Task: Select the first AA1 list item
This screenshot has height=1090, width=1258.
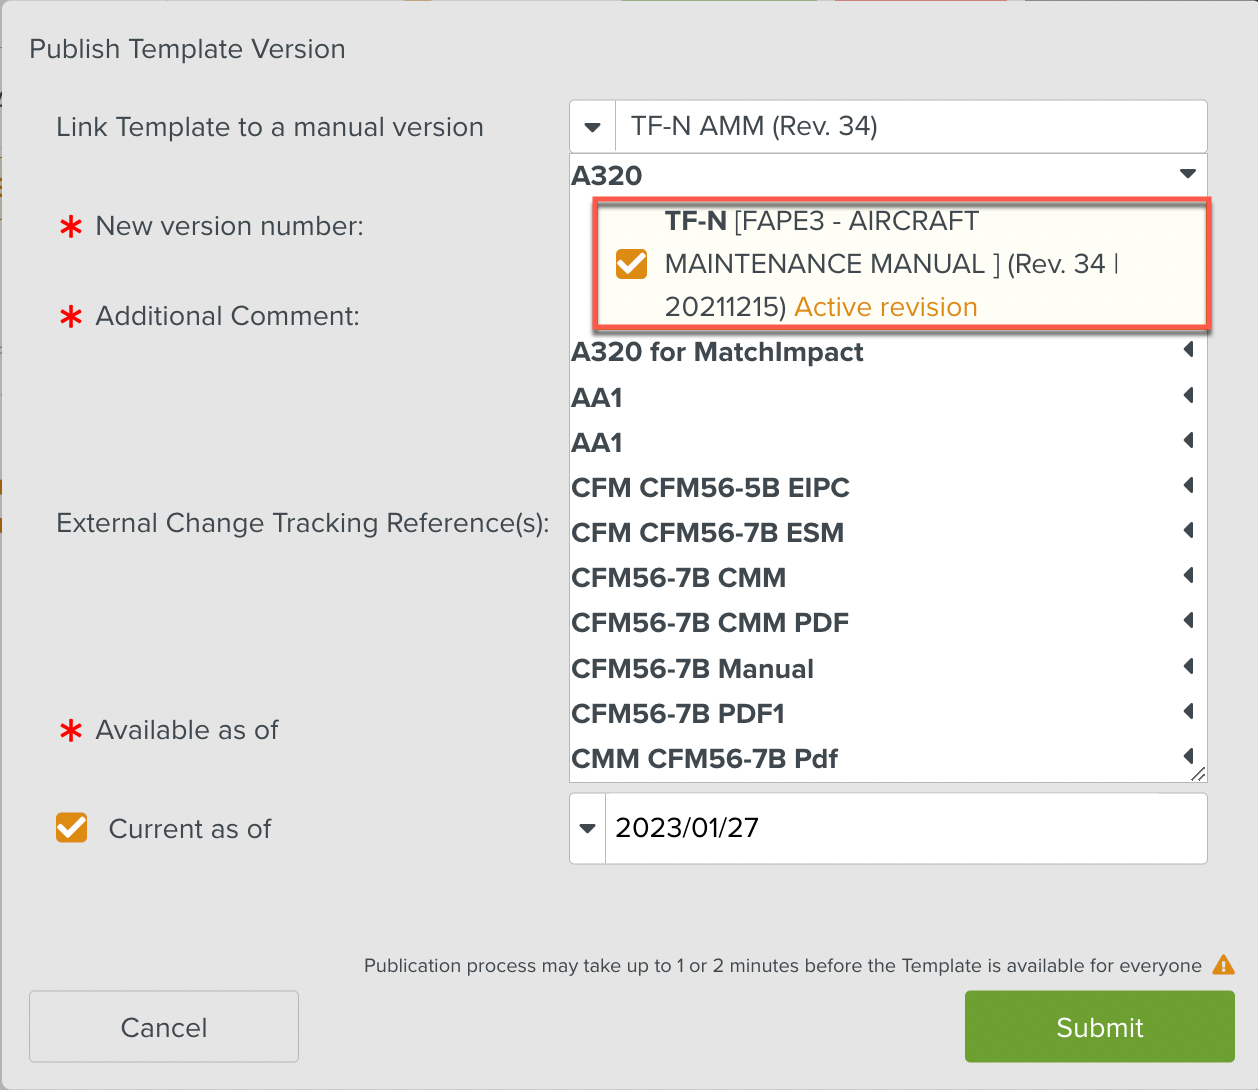Action: (x=597, y=398)
